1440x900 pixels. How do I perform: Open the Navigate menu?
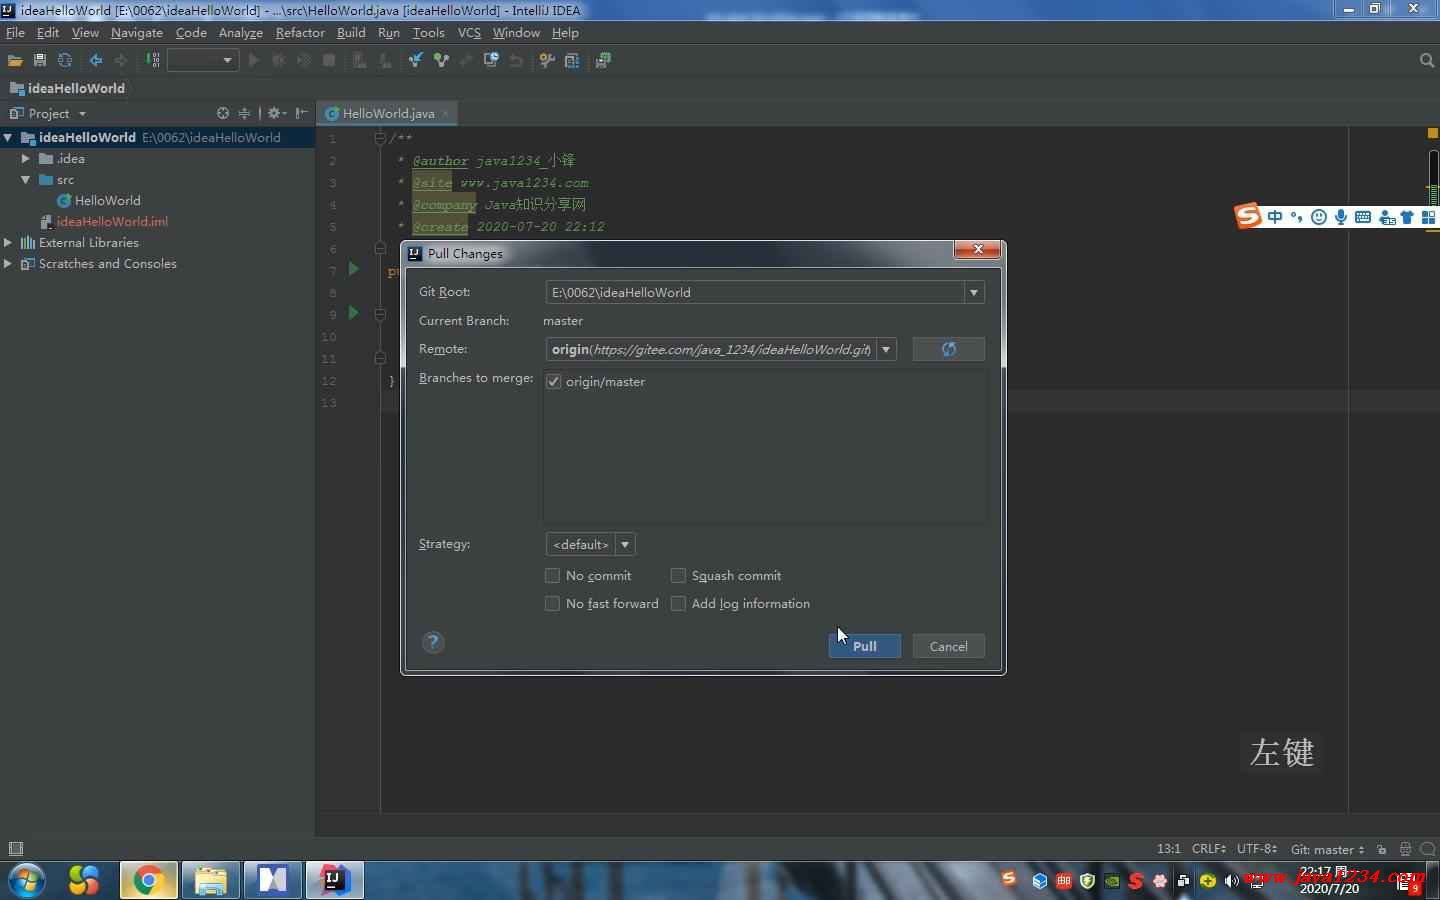(x=137, y=32)
